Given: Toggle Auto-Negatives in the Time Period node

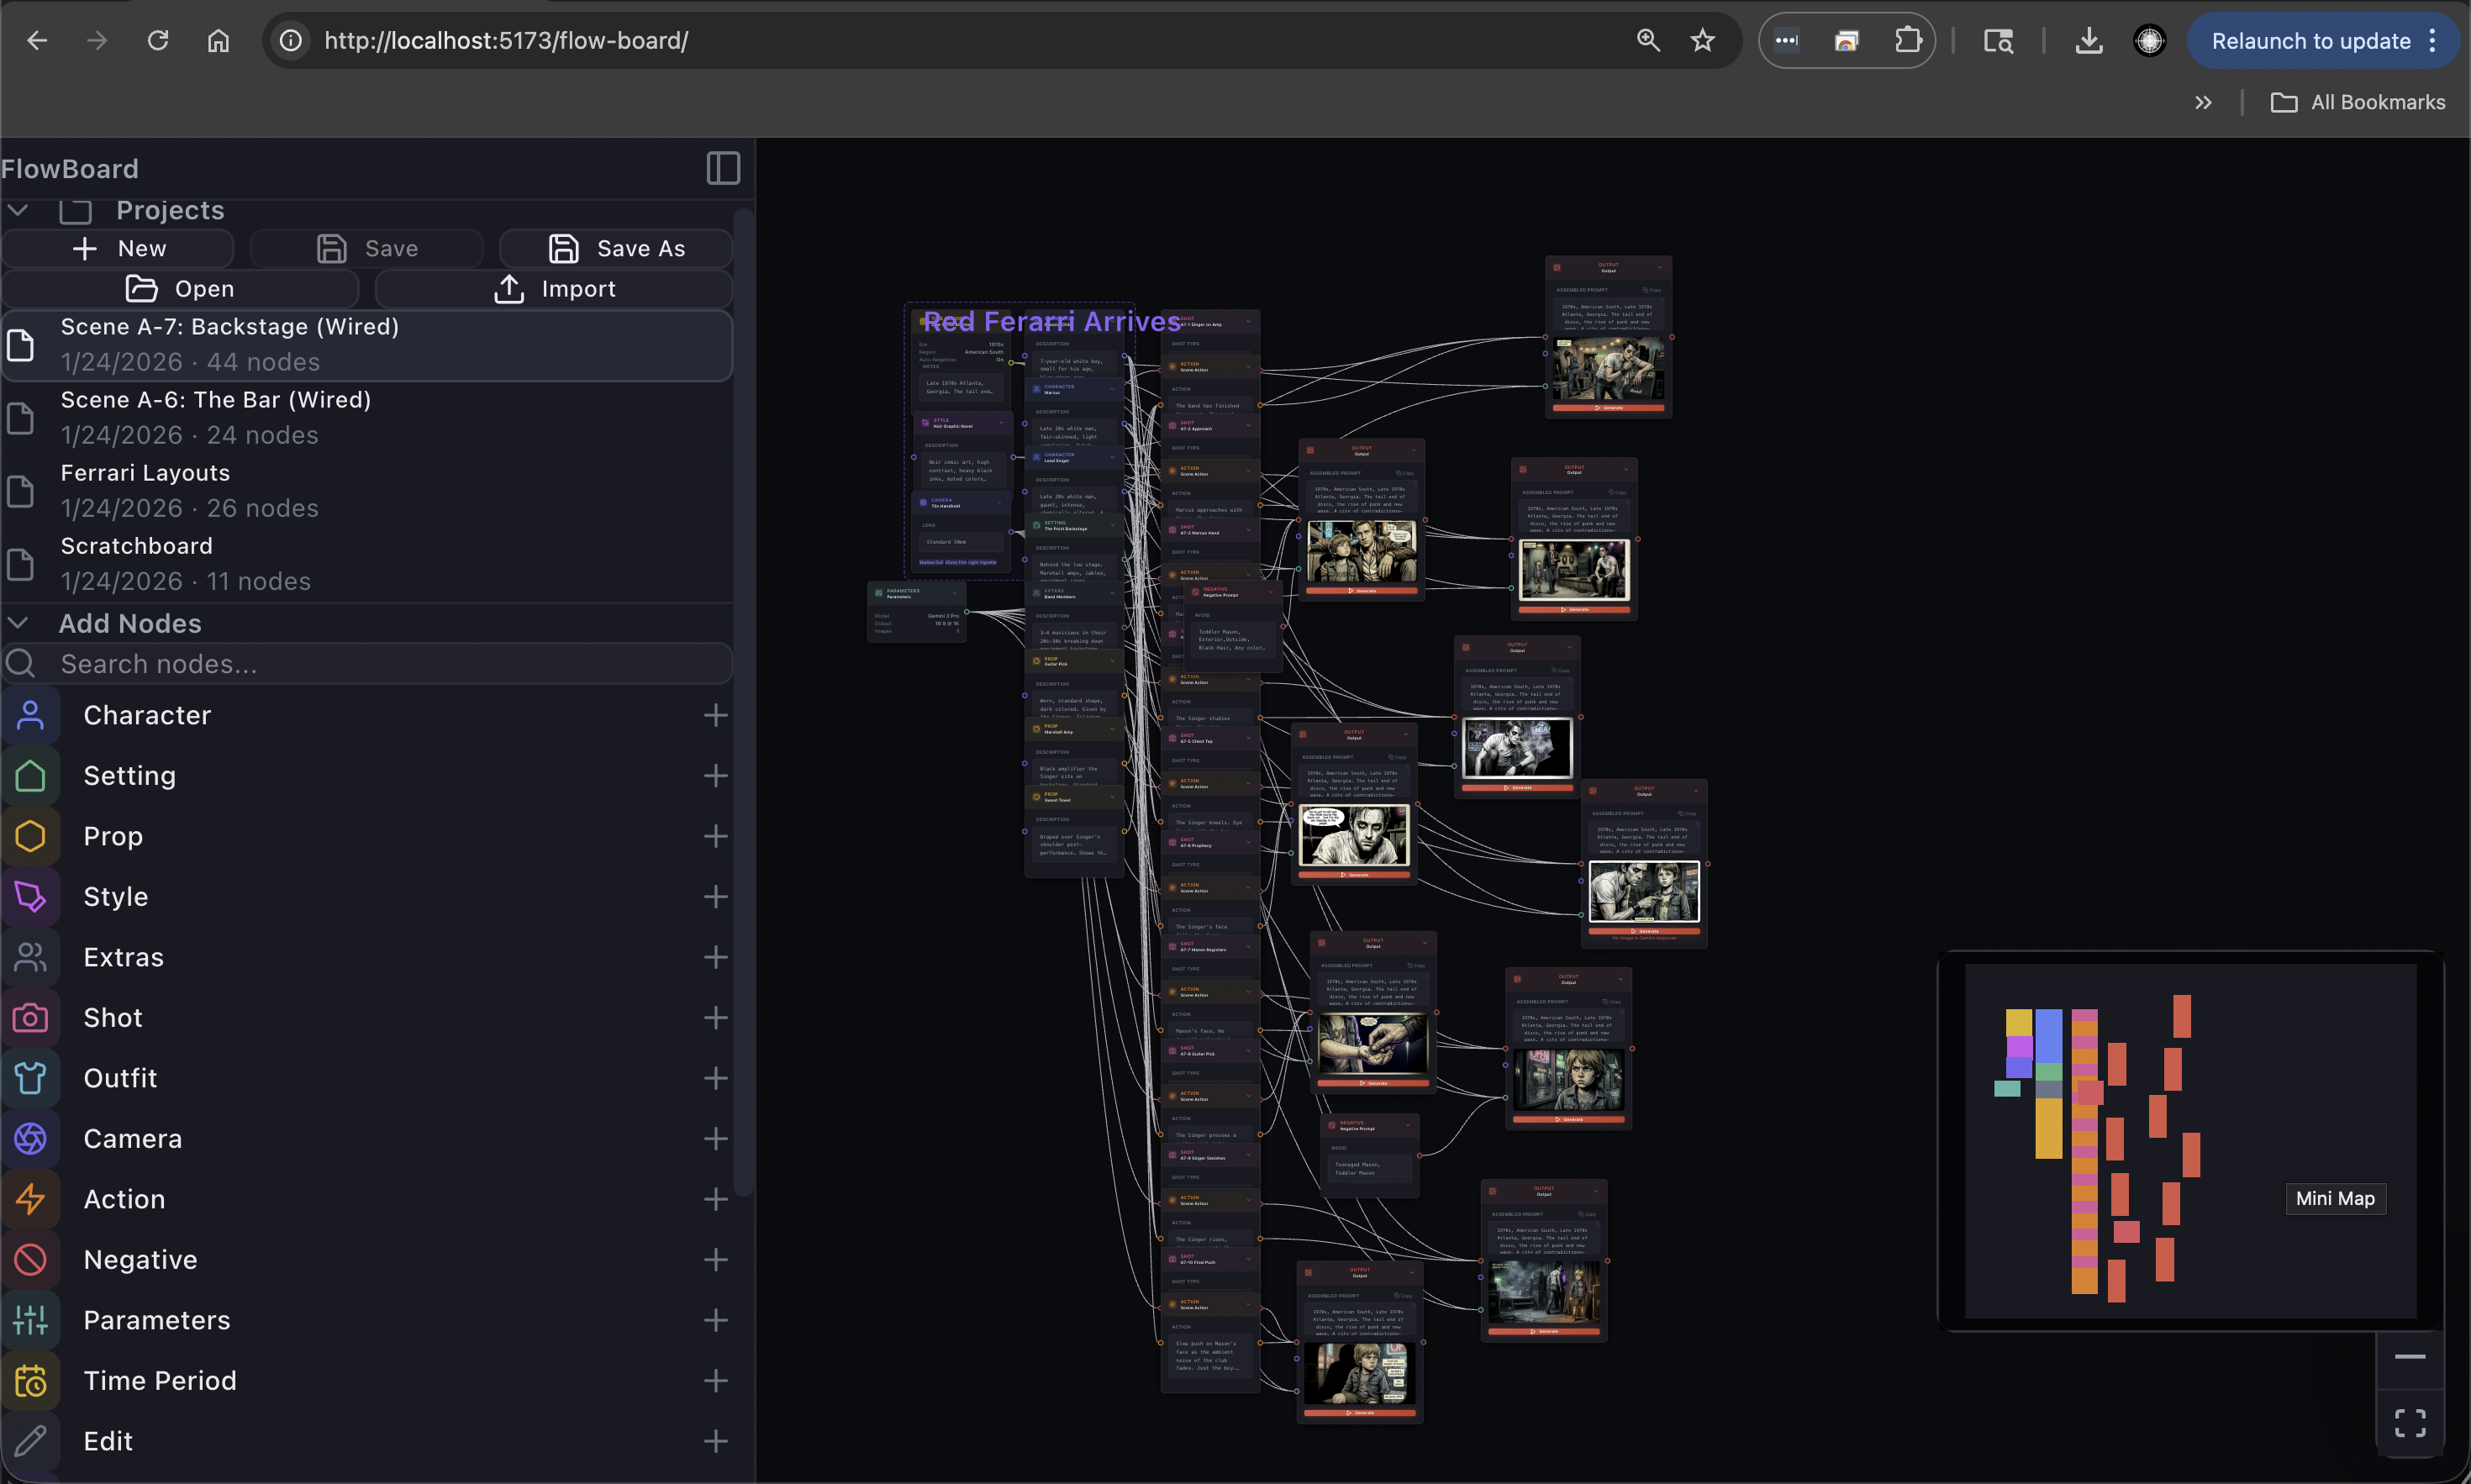Looking at the screenshot, I should coord(1000,360).
